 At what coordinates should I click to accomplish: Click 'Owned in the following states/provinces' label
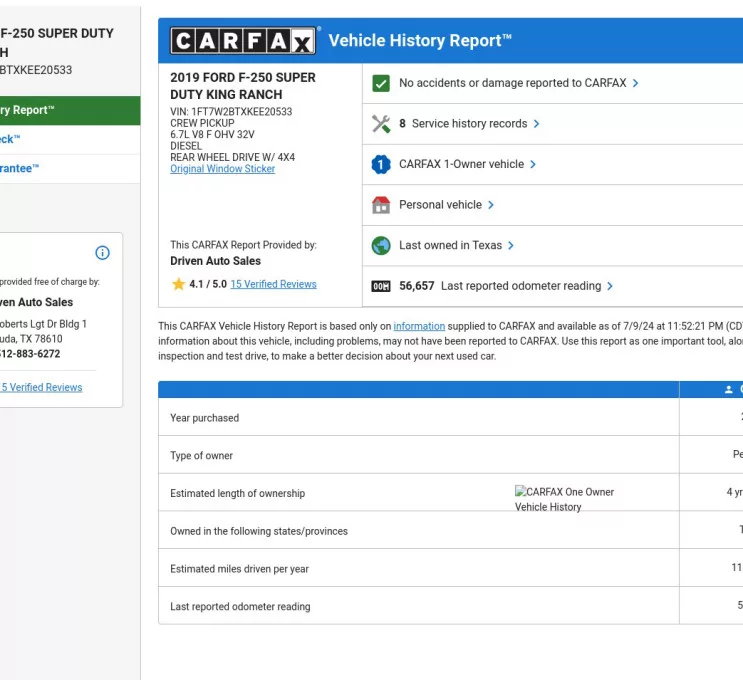coord(259,531)
